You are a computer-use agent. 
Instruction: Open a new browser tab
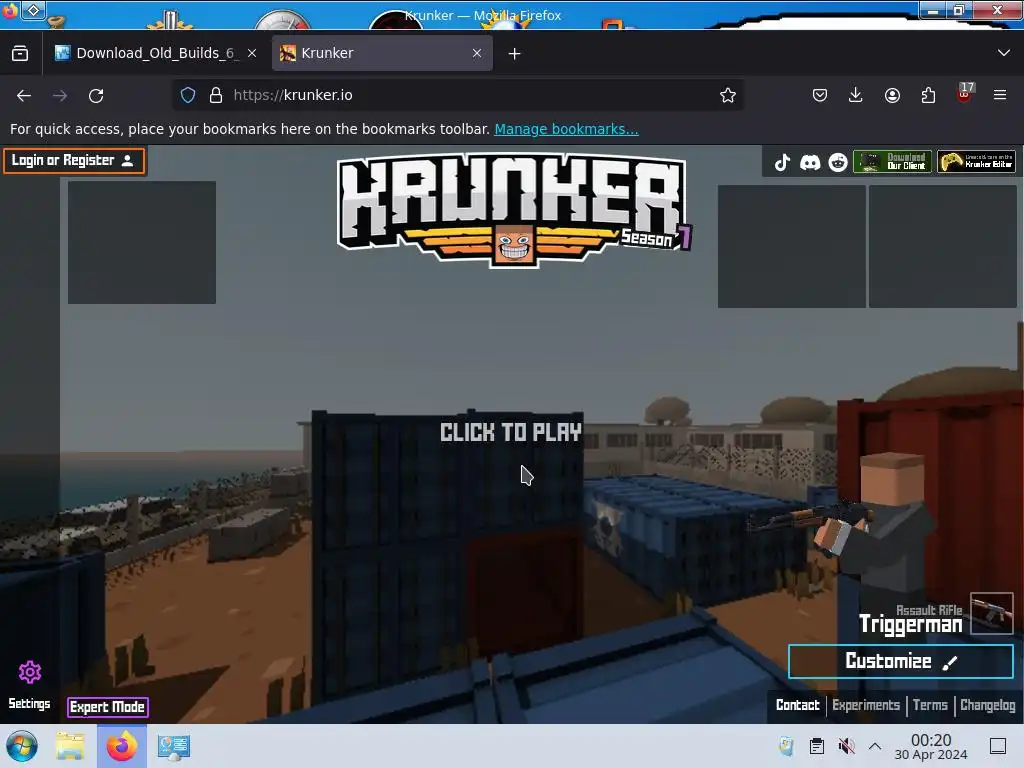[515, 54]
